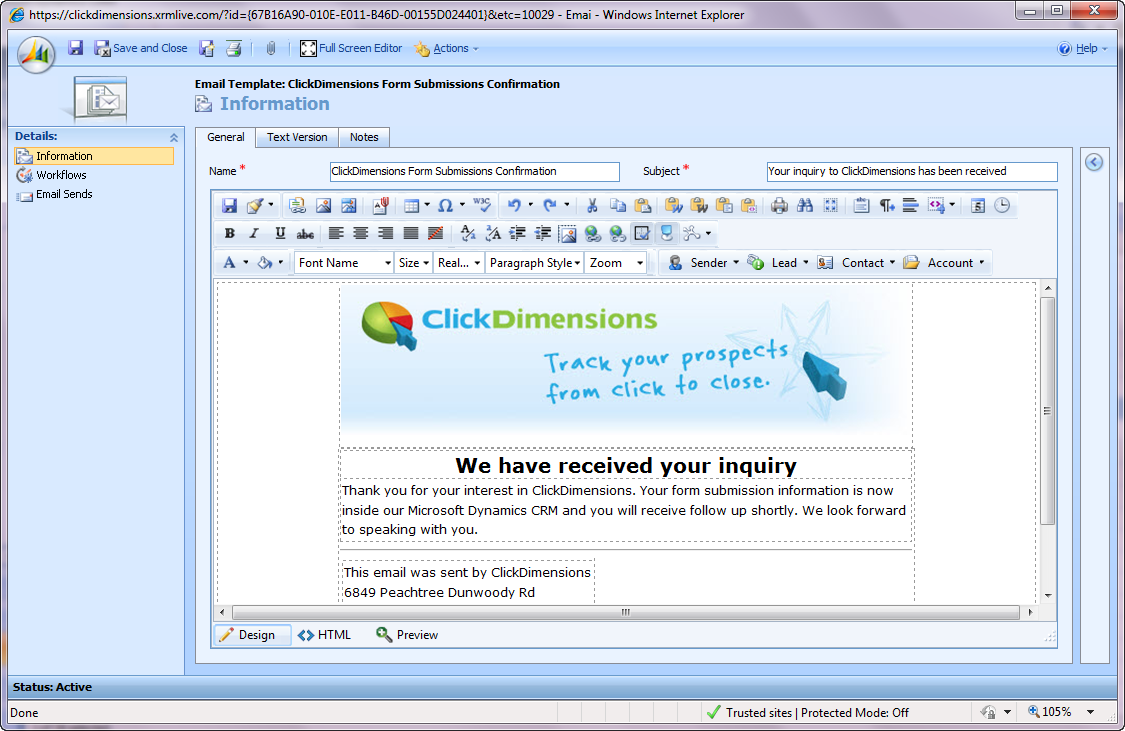Switch editor to HTML mode
Screen dimensions: 1125x731
coord(325,635)
